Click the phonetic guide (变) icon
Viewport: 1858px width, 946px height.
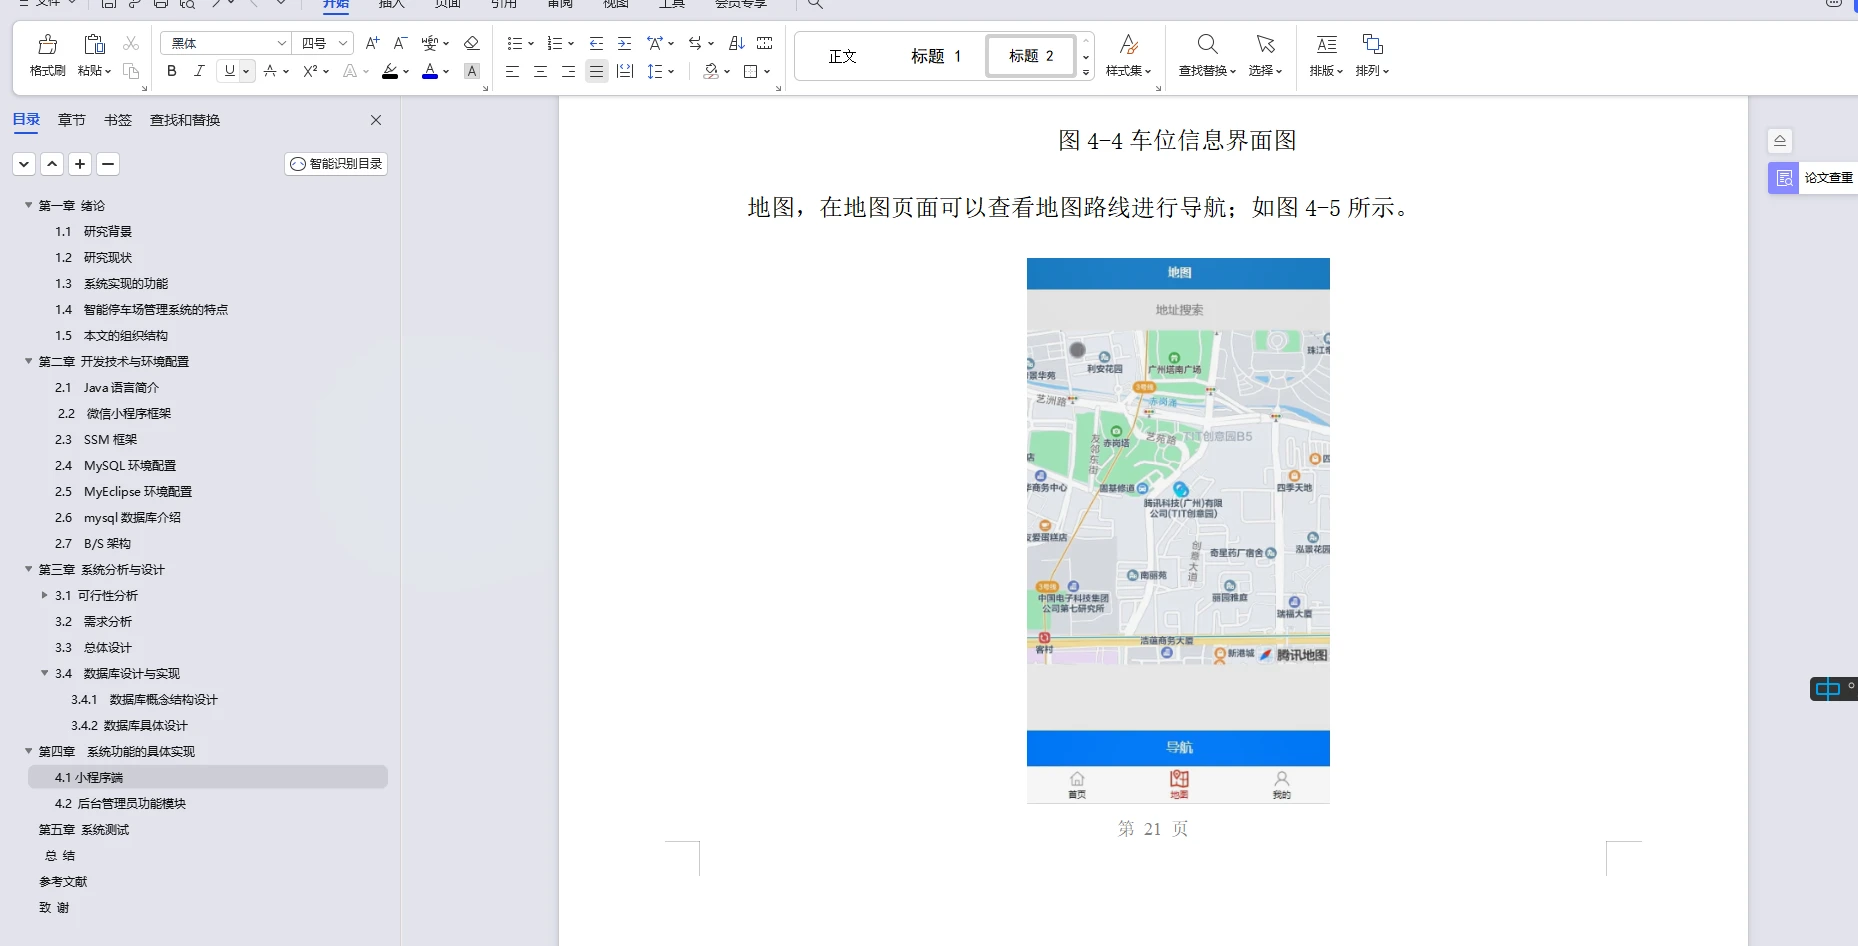(x=430, y=43)
